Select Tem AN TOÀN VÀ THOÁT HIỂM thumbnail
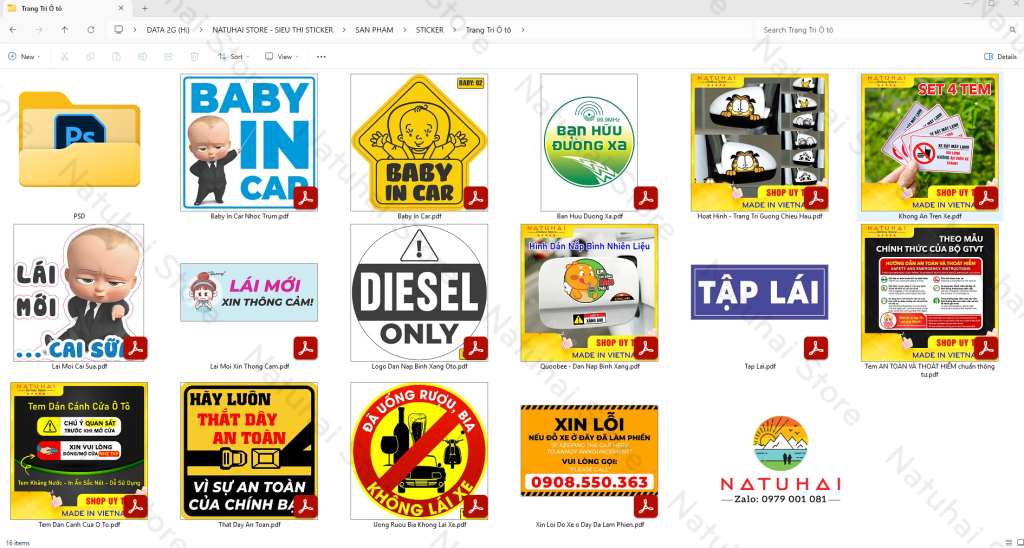Screen dimensions: 1024x548 tap(930, 293)
